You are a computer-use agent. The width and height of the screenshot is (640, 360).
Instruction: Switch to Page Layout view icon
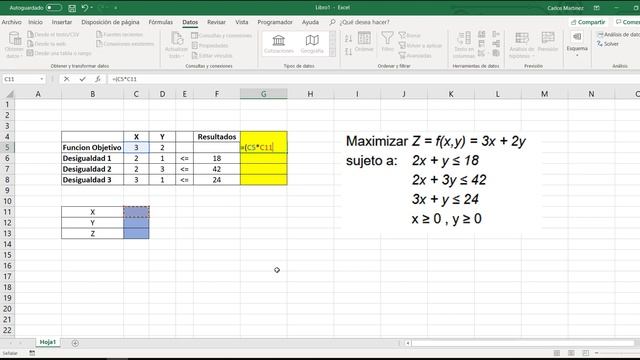571,353
